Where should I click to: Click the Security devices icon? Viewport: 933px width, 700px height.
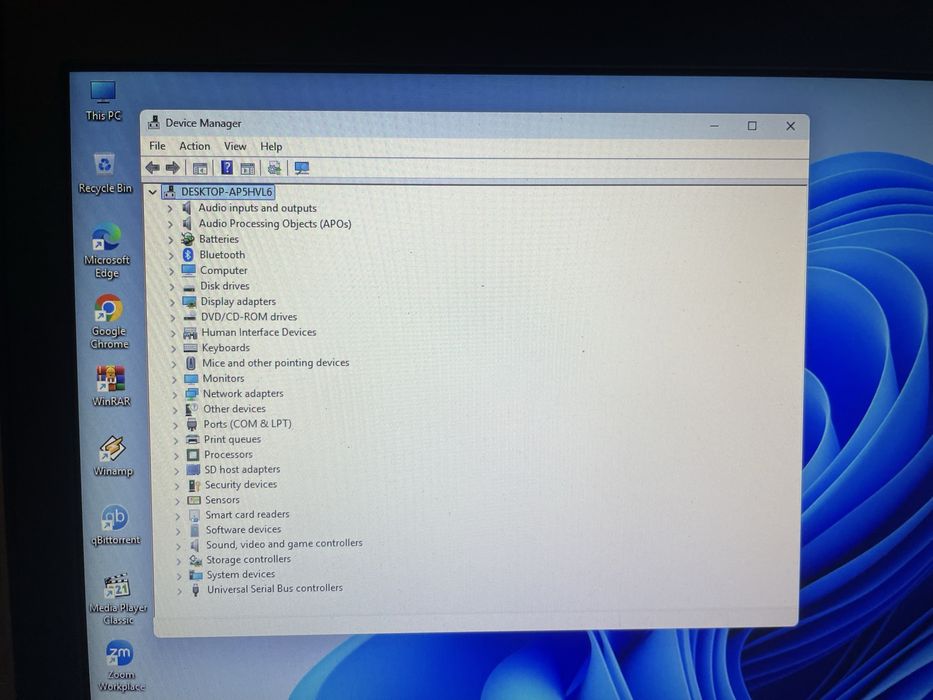tap(193, 485)
